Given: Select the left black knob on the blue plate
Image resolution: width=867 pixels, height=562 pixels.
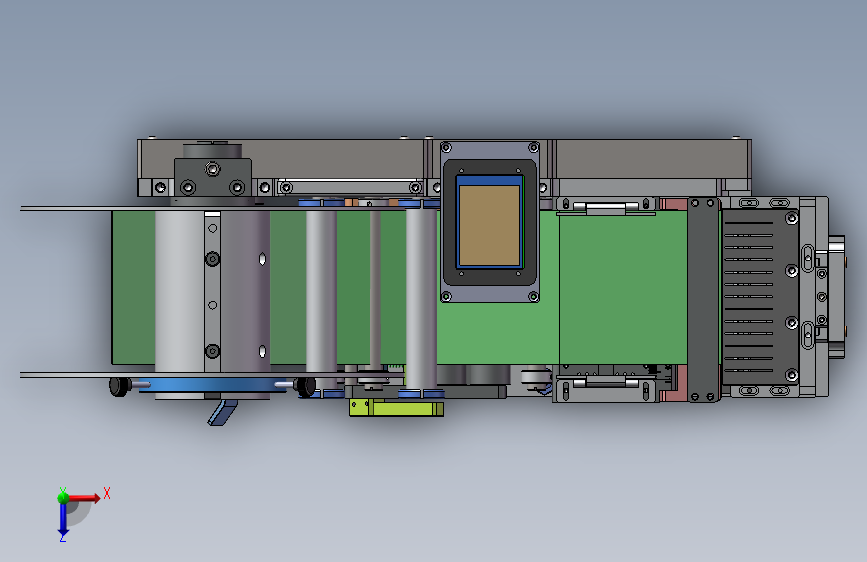Looking at the screenshot, I should pos(120,386).
